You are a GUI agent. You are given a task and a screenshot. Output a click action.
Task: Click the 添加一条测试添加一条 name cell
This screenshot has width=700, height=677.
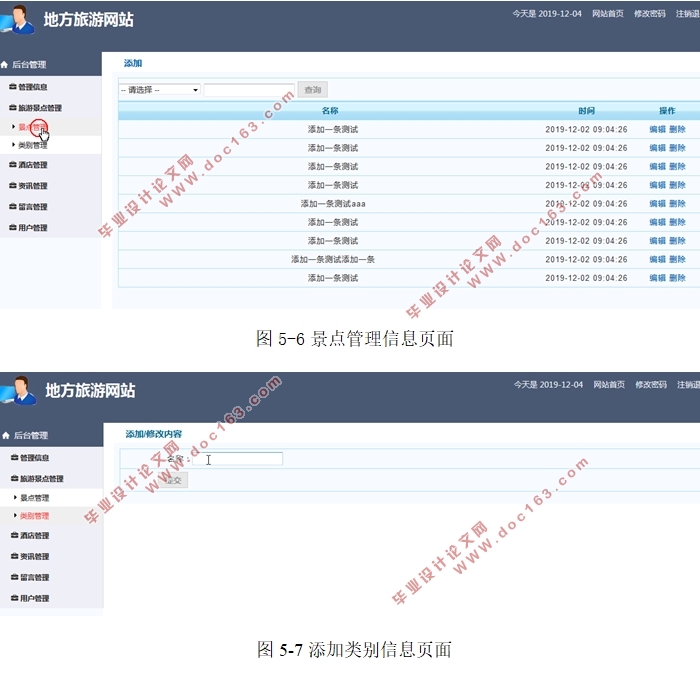click(x=333, y=259)
